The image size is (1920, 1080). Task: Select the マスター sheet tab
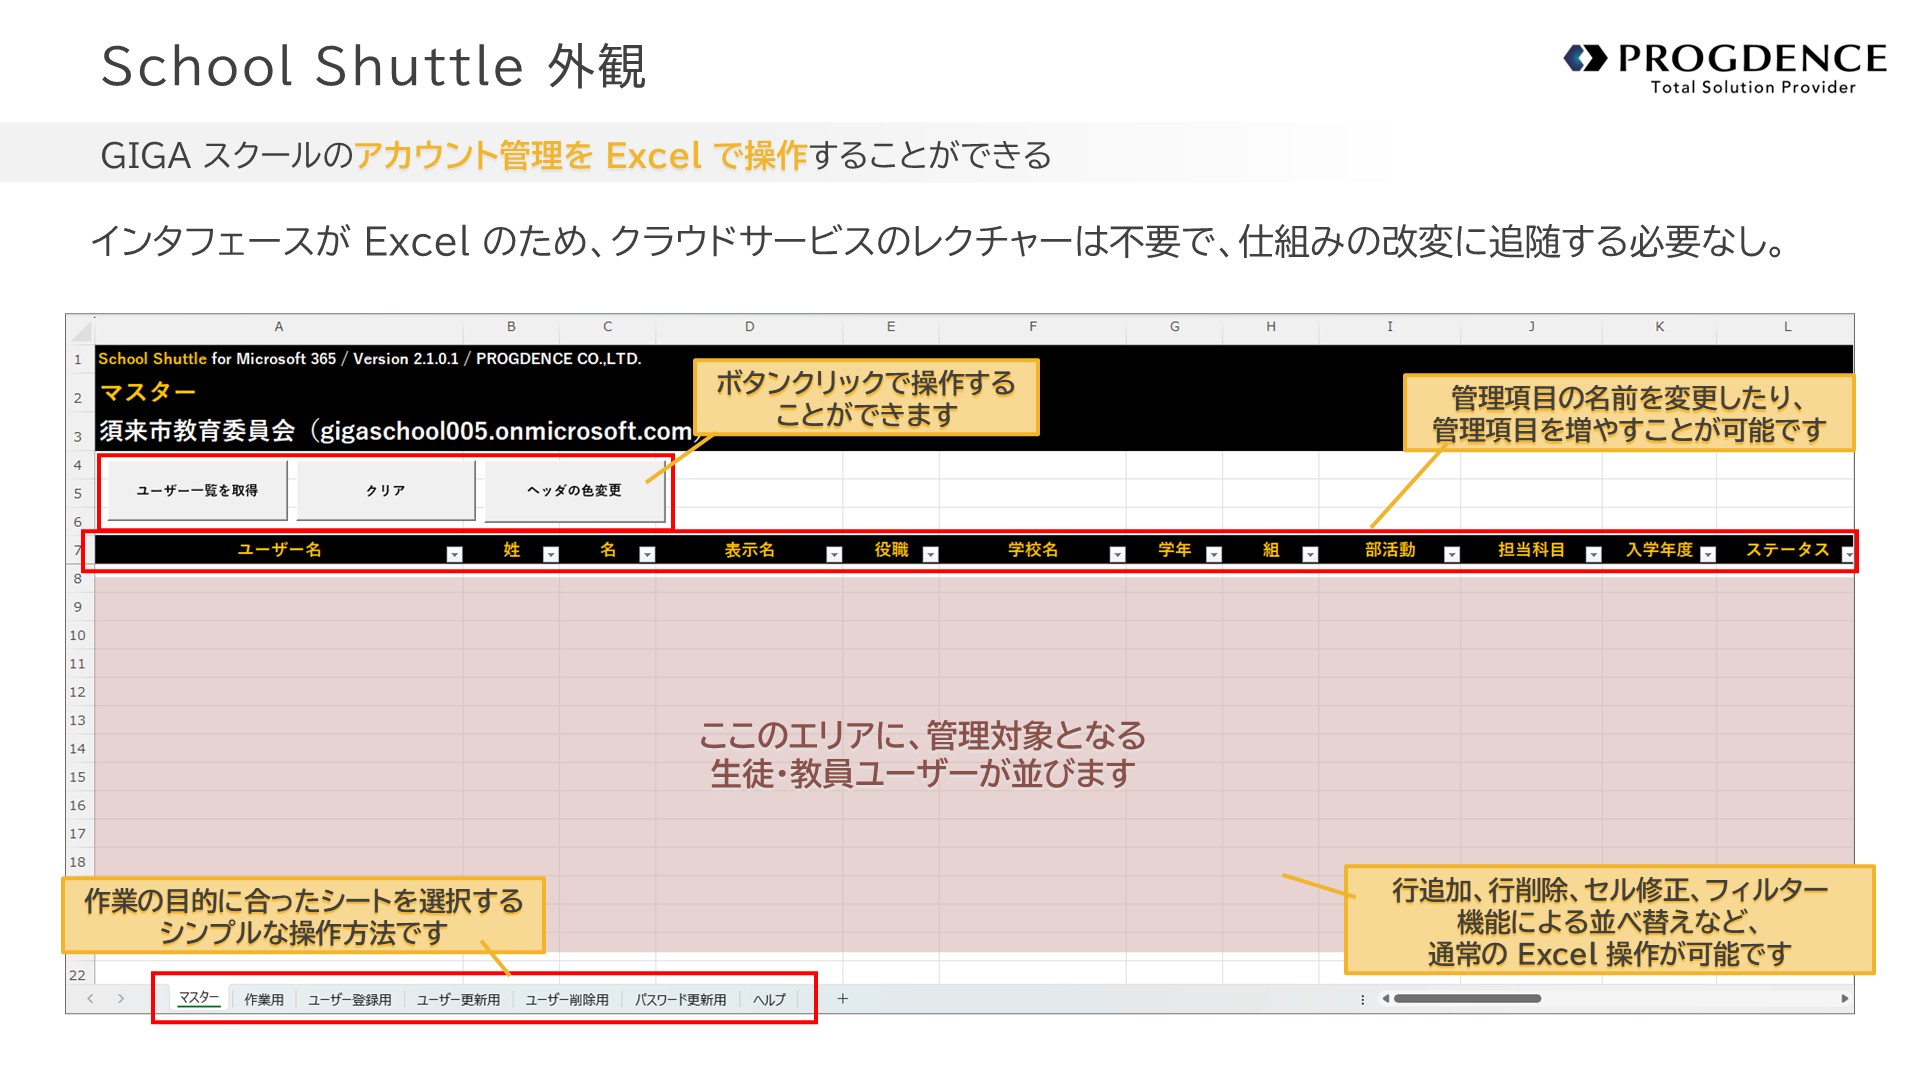[x=199, y=998]
